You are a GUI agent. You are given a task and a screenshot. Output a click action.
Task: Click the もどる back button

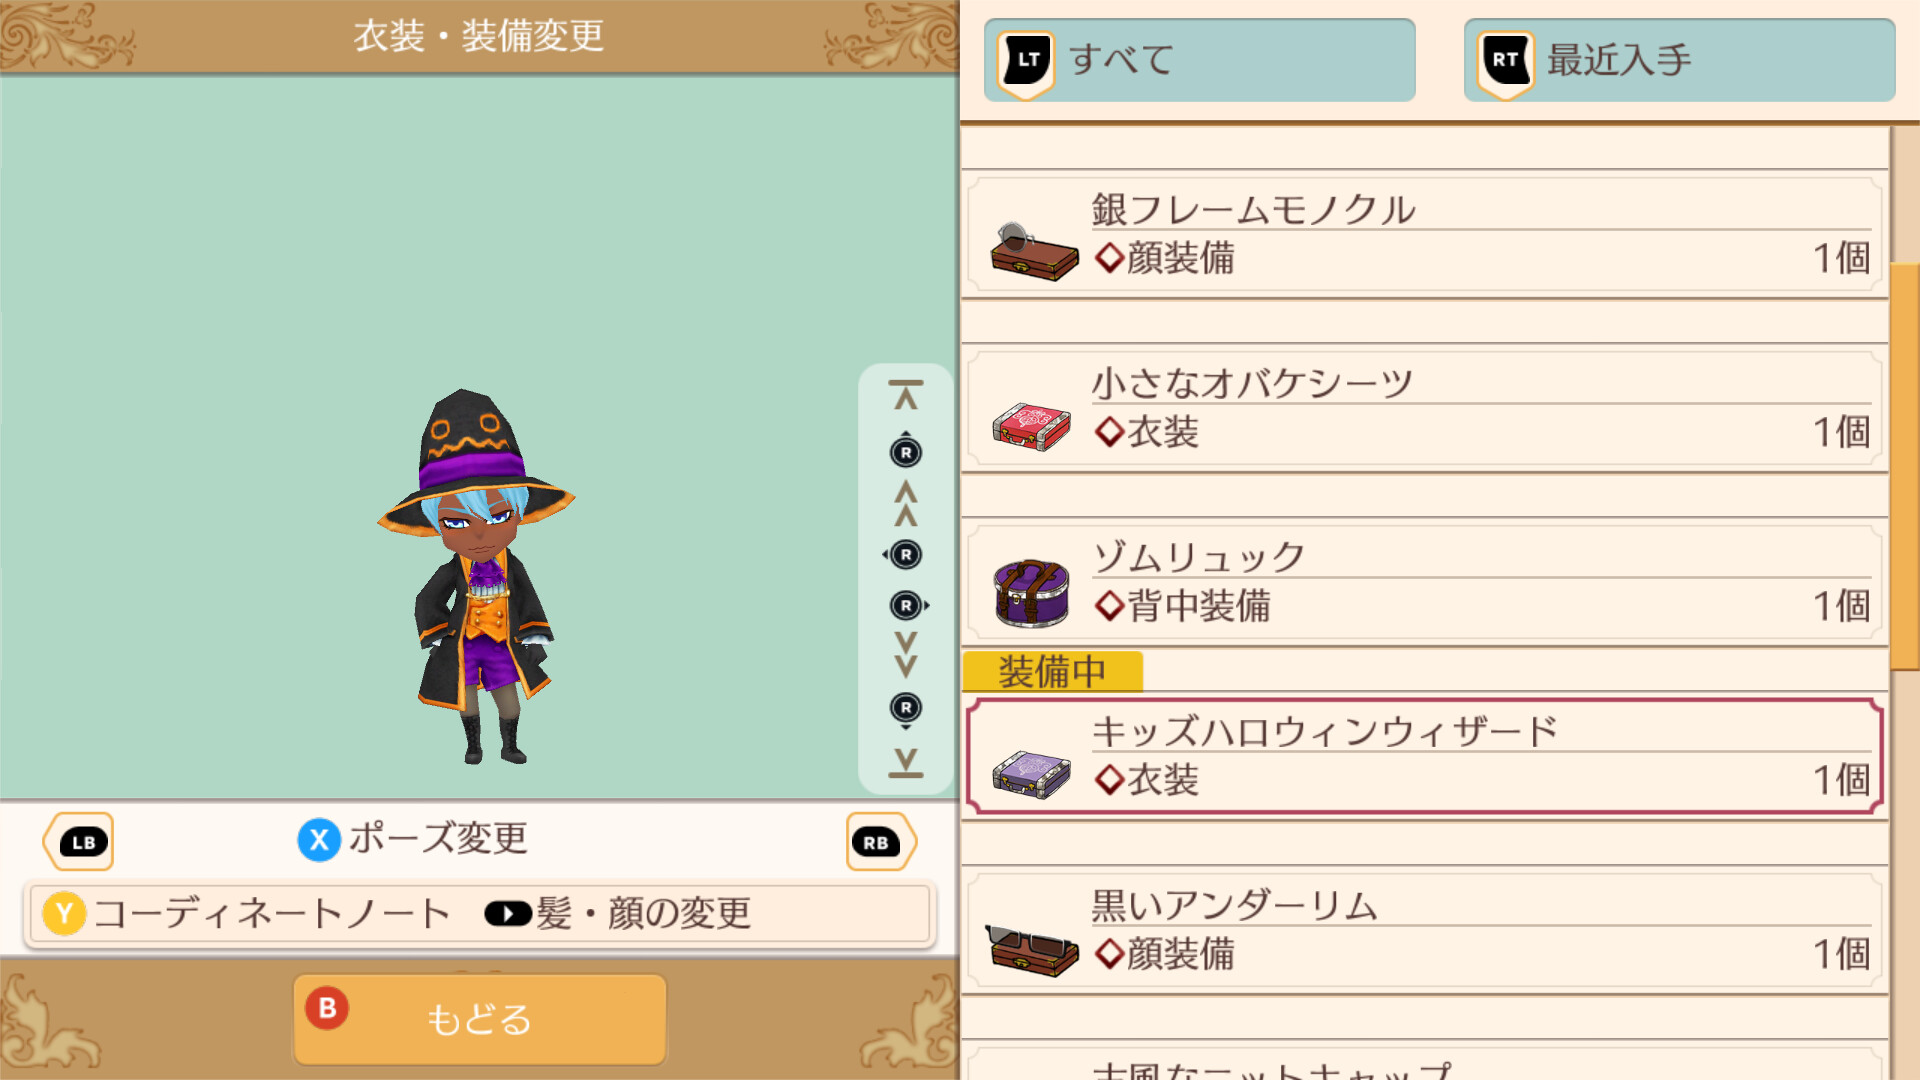[x=480, y=1019]
